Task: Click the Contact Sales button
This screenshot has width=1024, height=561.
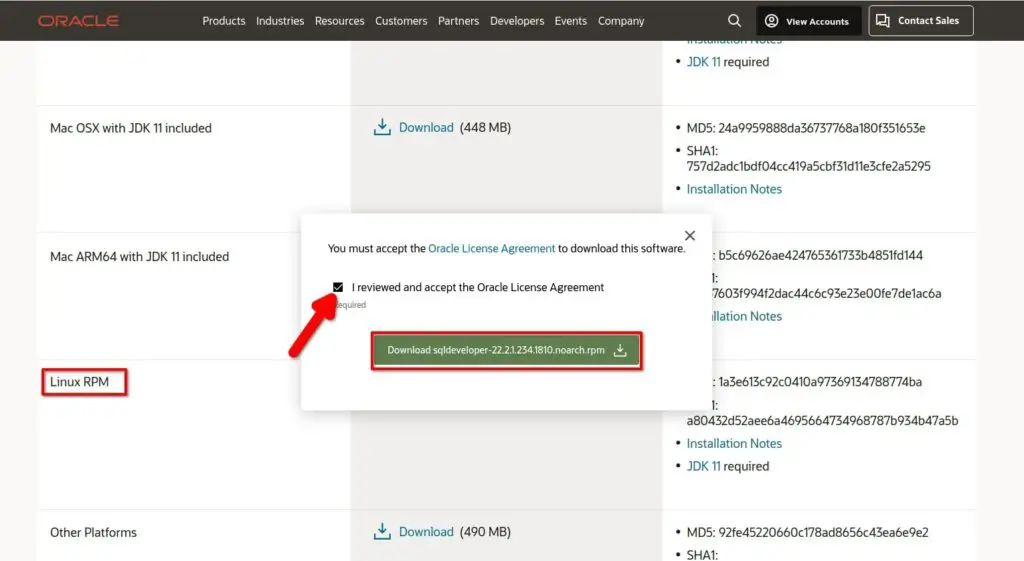Action: pos(921,21)
